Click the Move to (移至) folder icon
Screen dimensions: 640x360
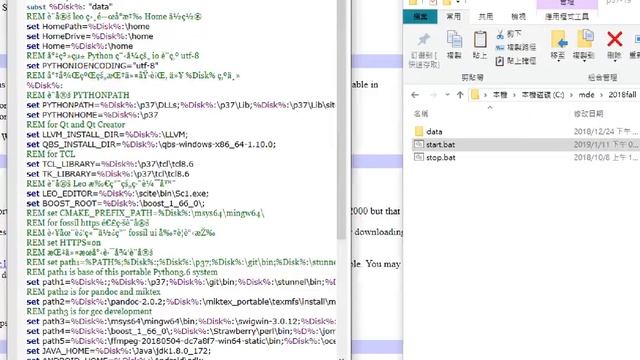(558, 40)
